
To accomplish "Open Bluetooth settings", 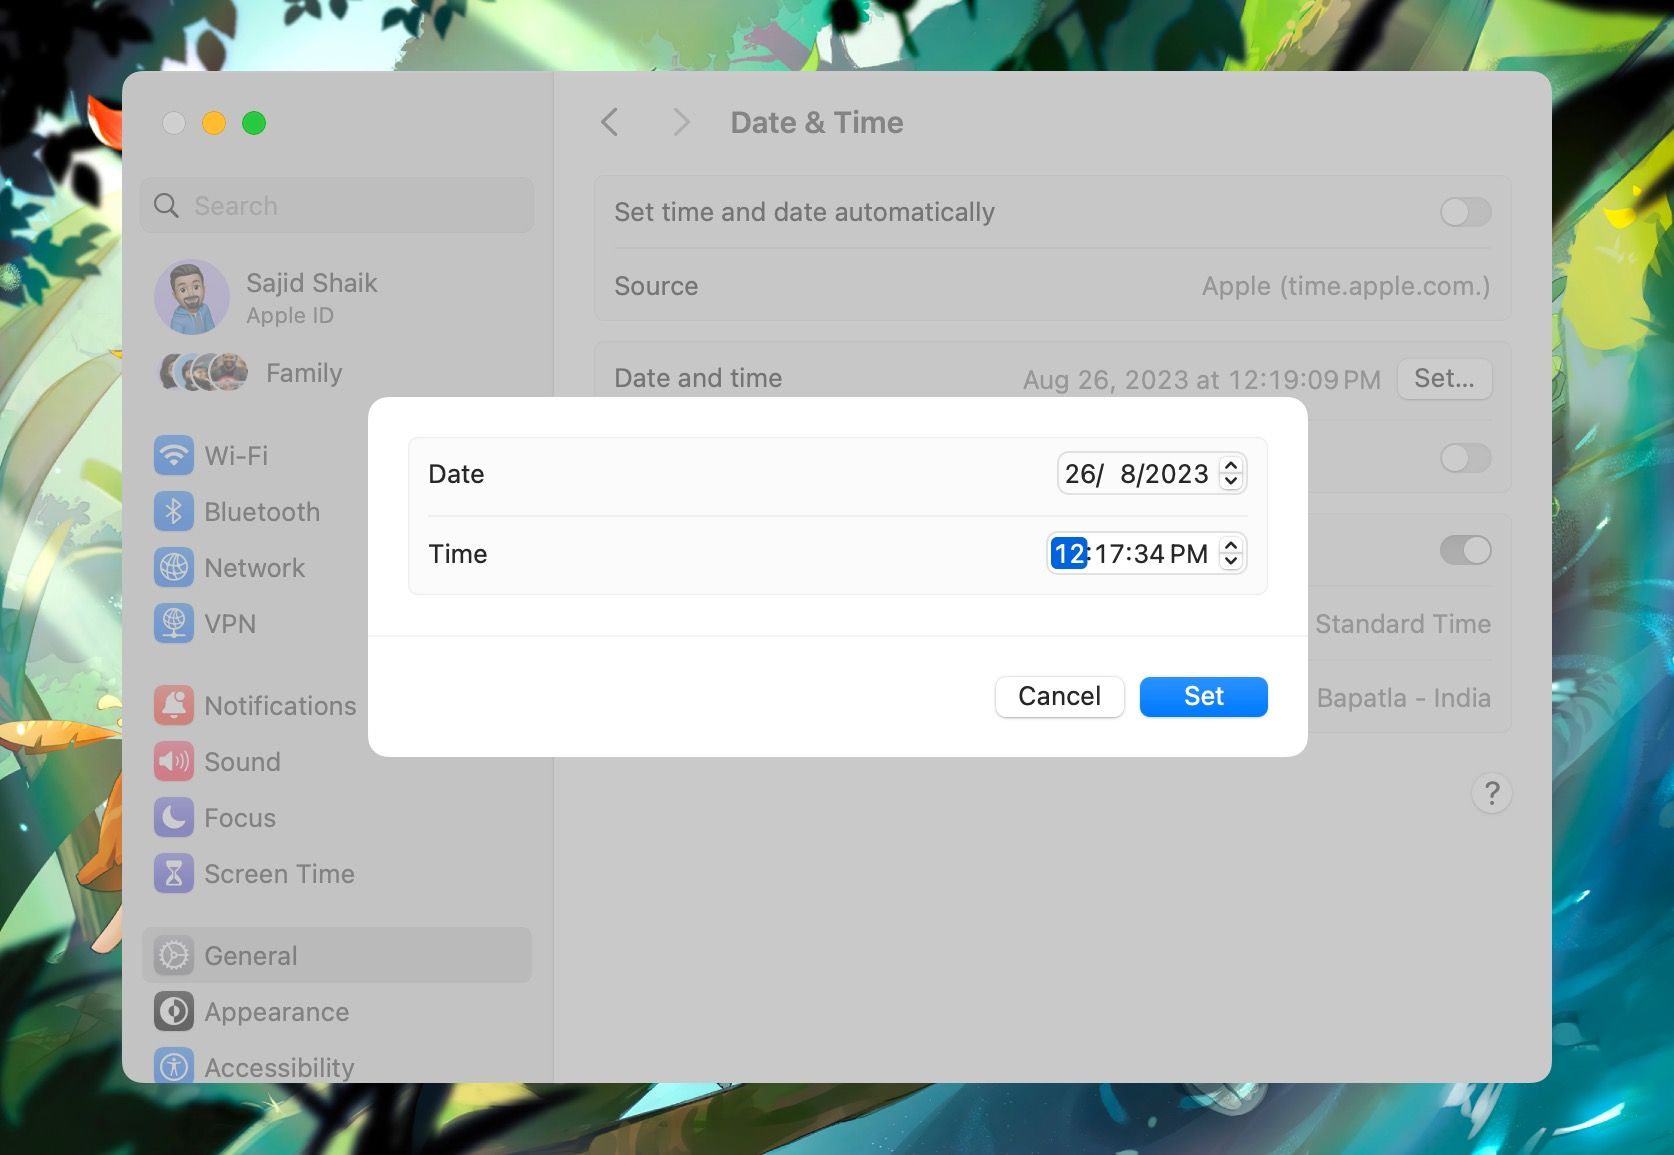I will [262, 511].
